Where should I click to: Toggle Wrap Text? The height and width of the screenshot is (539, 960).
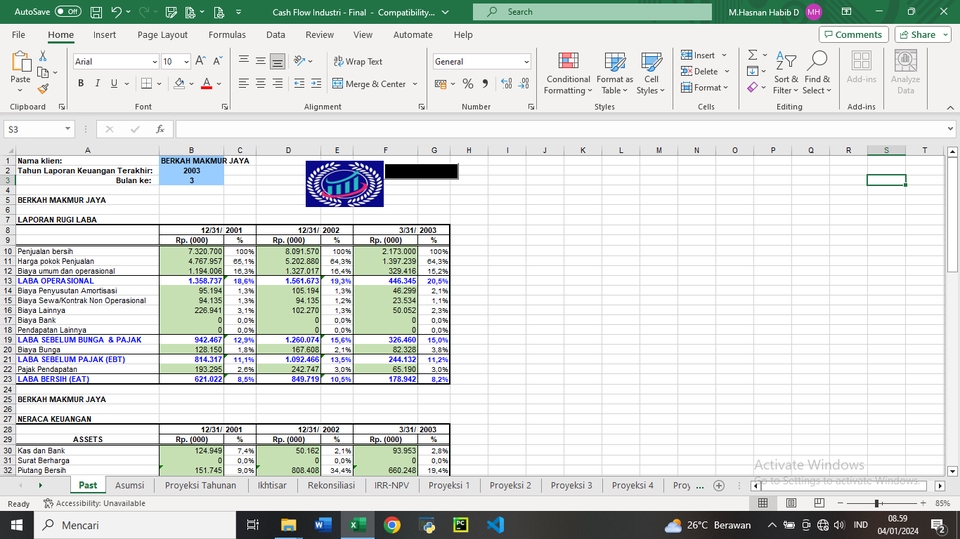pos(358,61)
